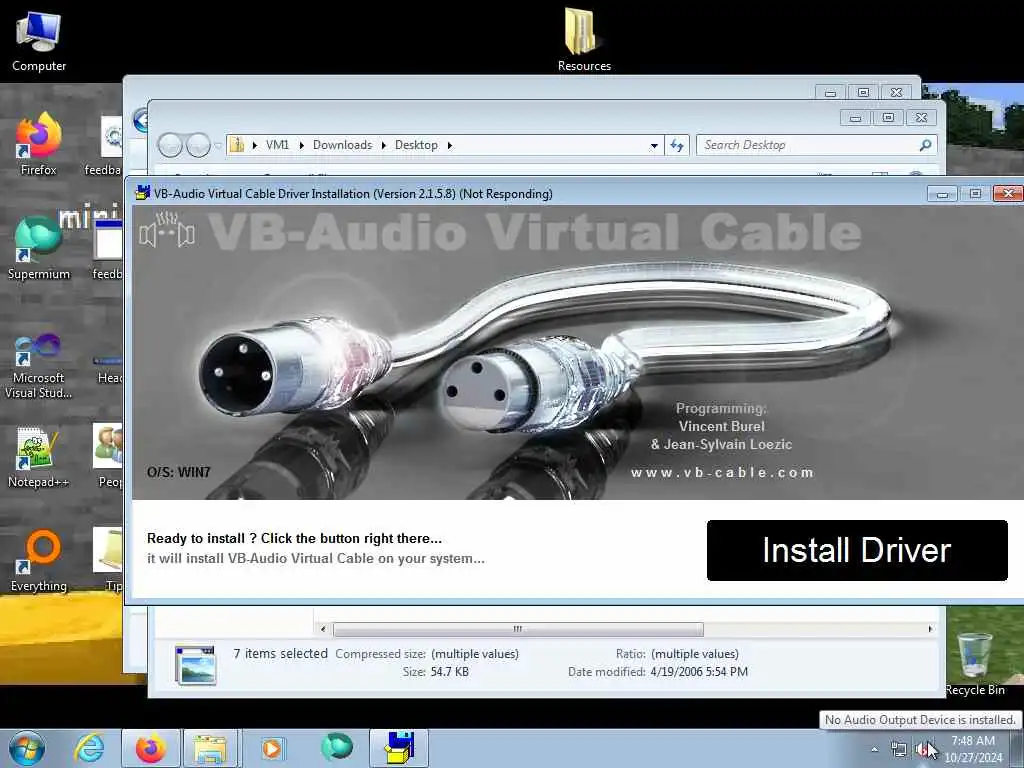Click the 7 items selected text

coord(280,653)
